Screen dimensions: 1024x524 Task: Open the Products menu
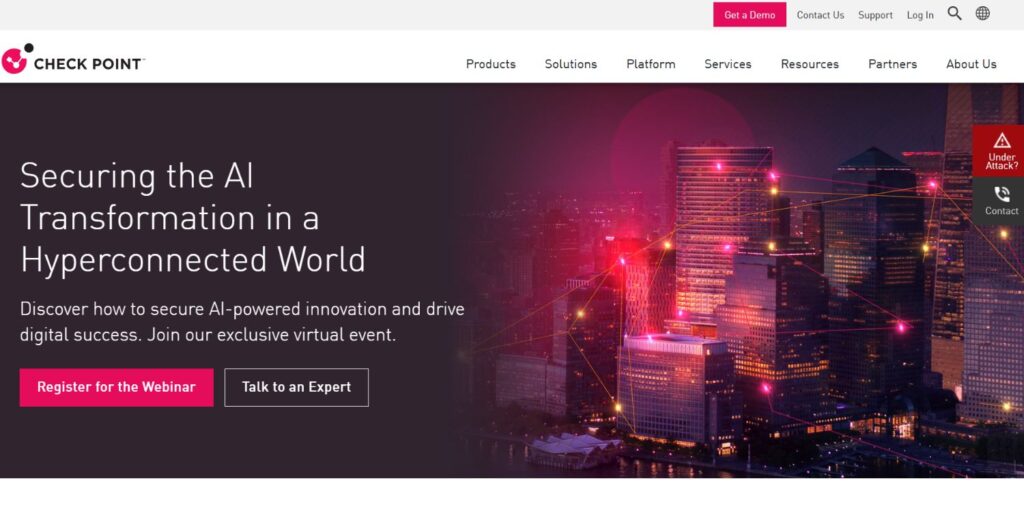coord(490,64)
